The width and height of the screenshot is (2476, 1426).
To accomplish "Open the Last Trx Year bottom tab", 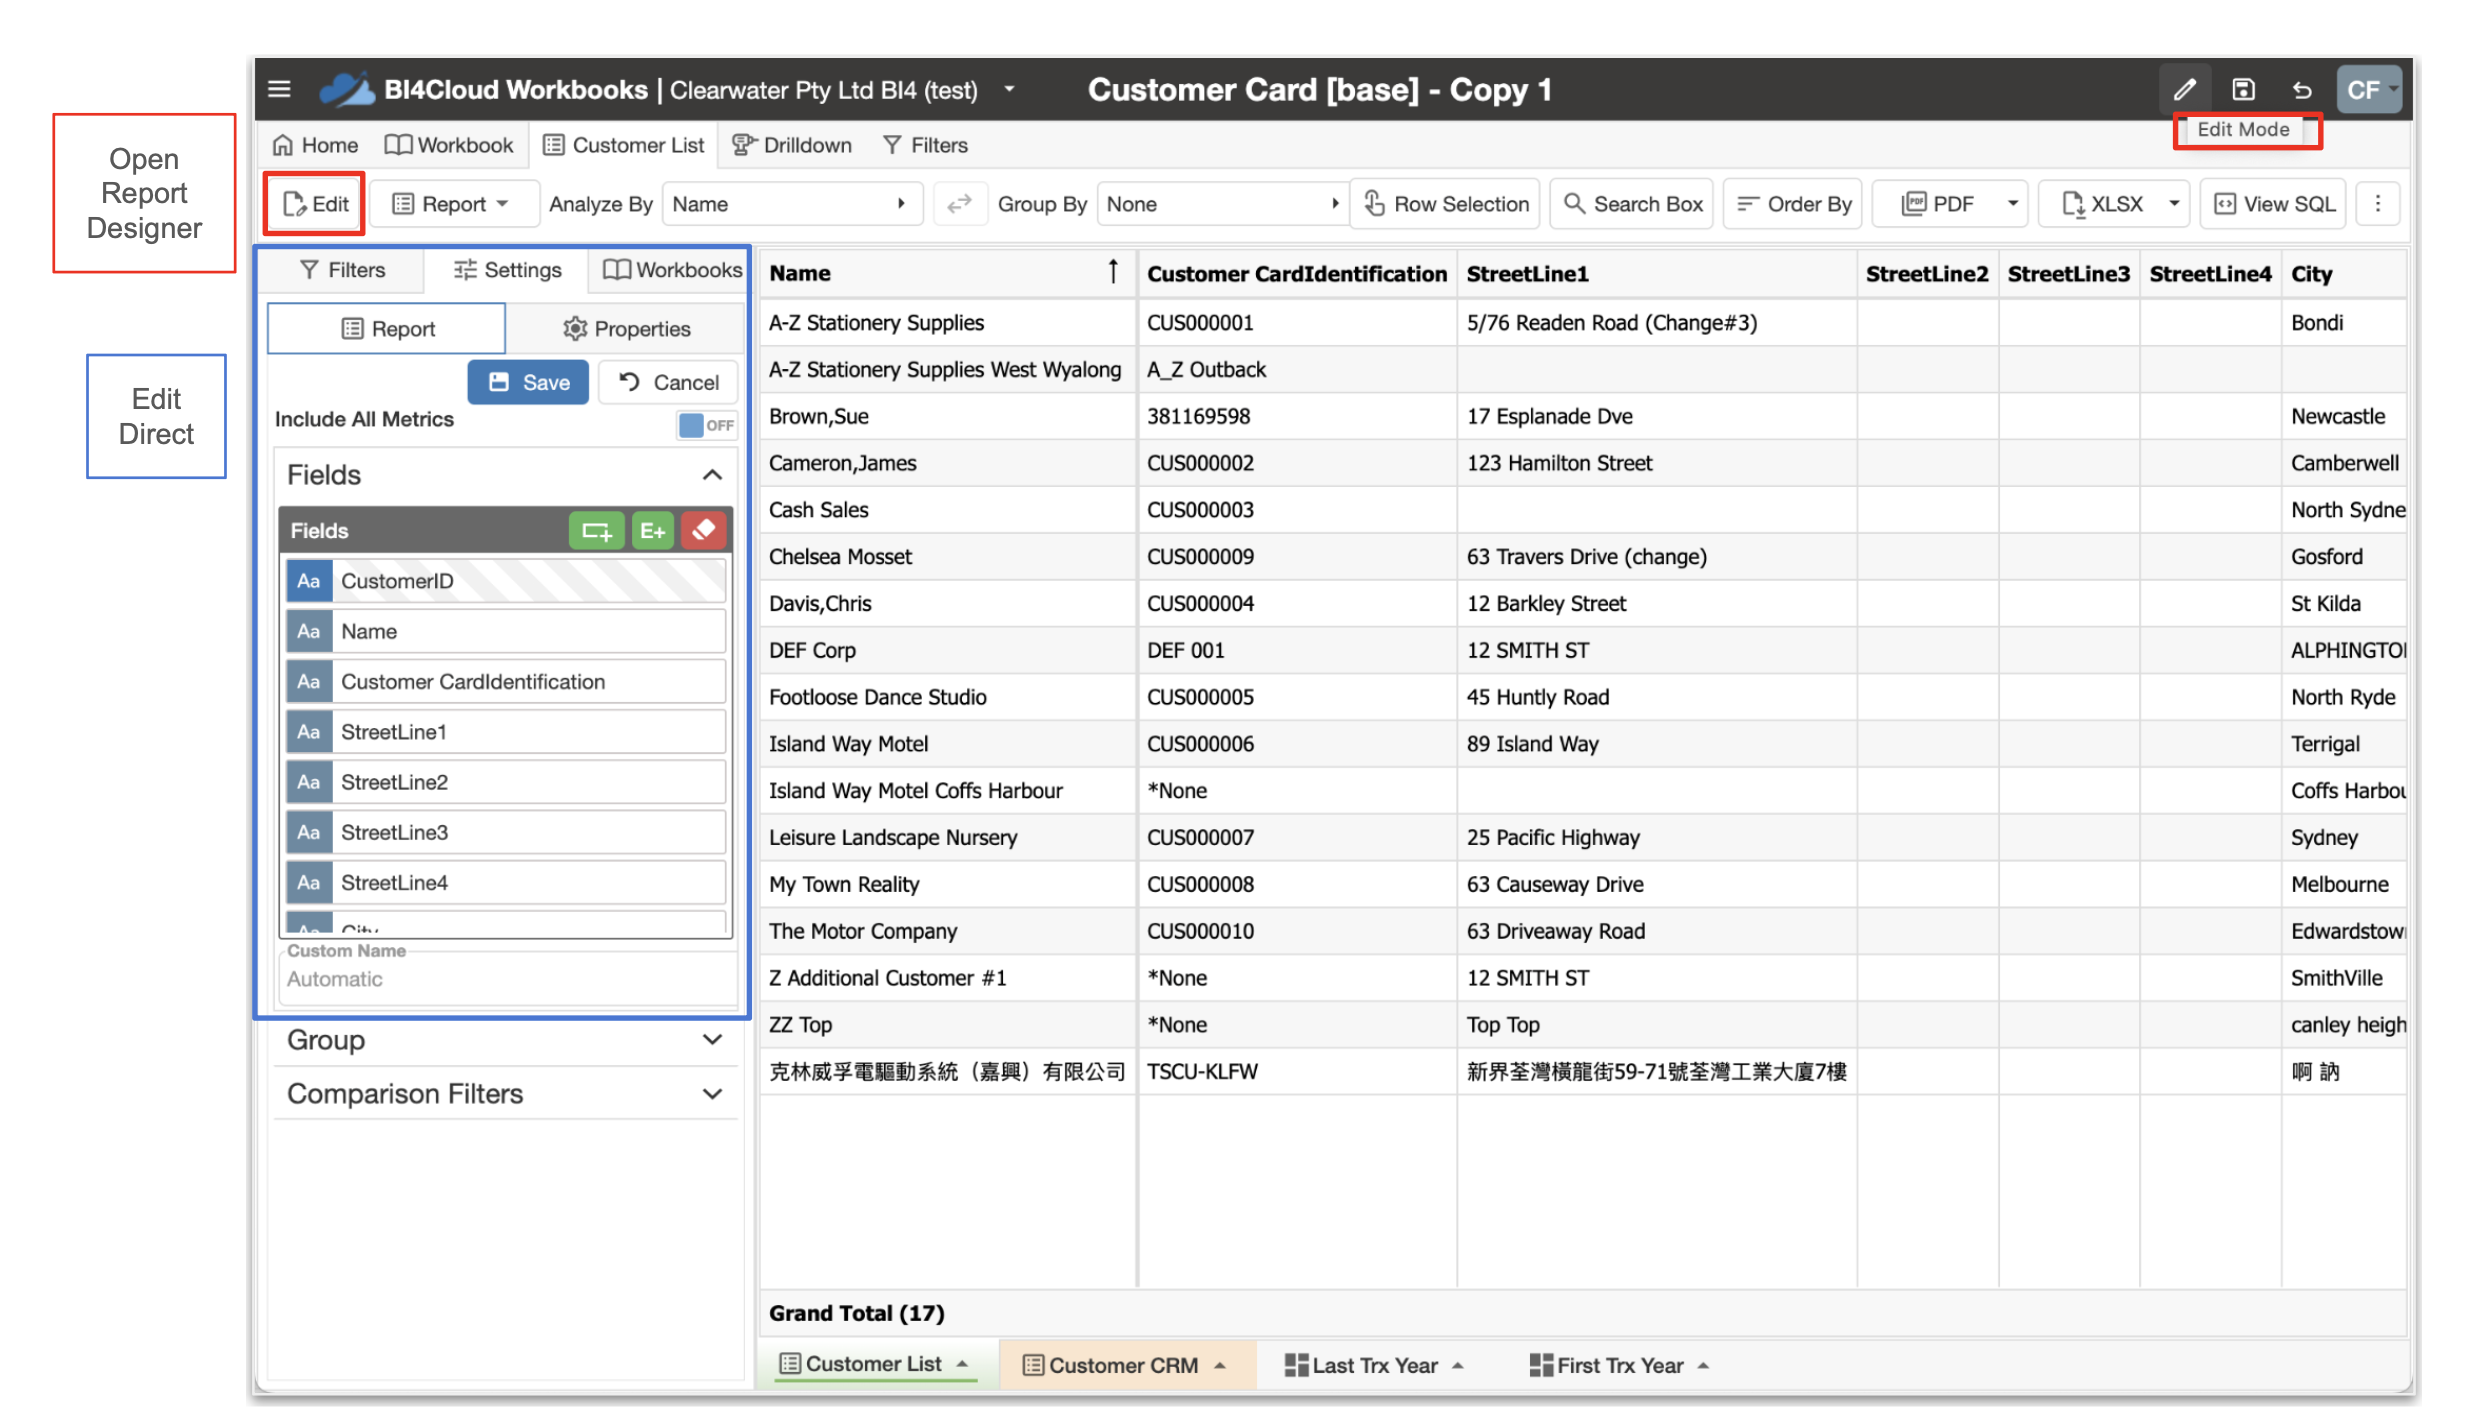I will coord(1374,1366).
